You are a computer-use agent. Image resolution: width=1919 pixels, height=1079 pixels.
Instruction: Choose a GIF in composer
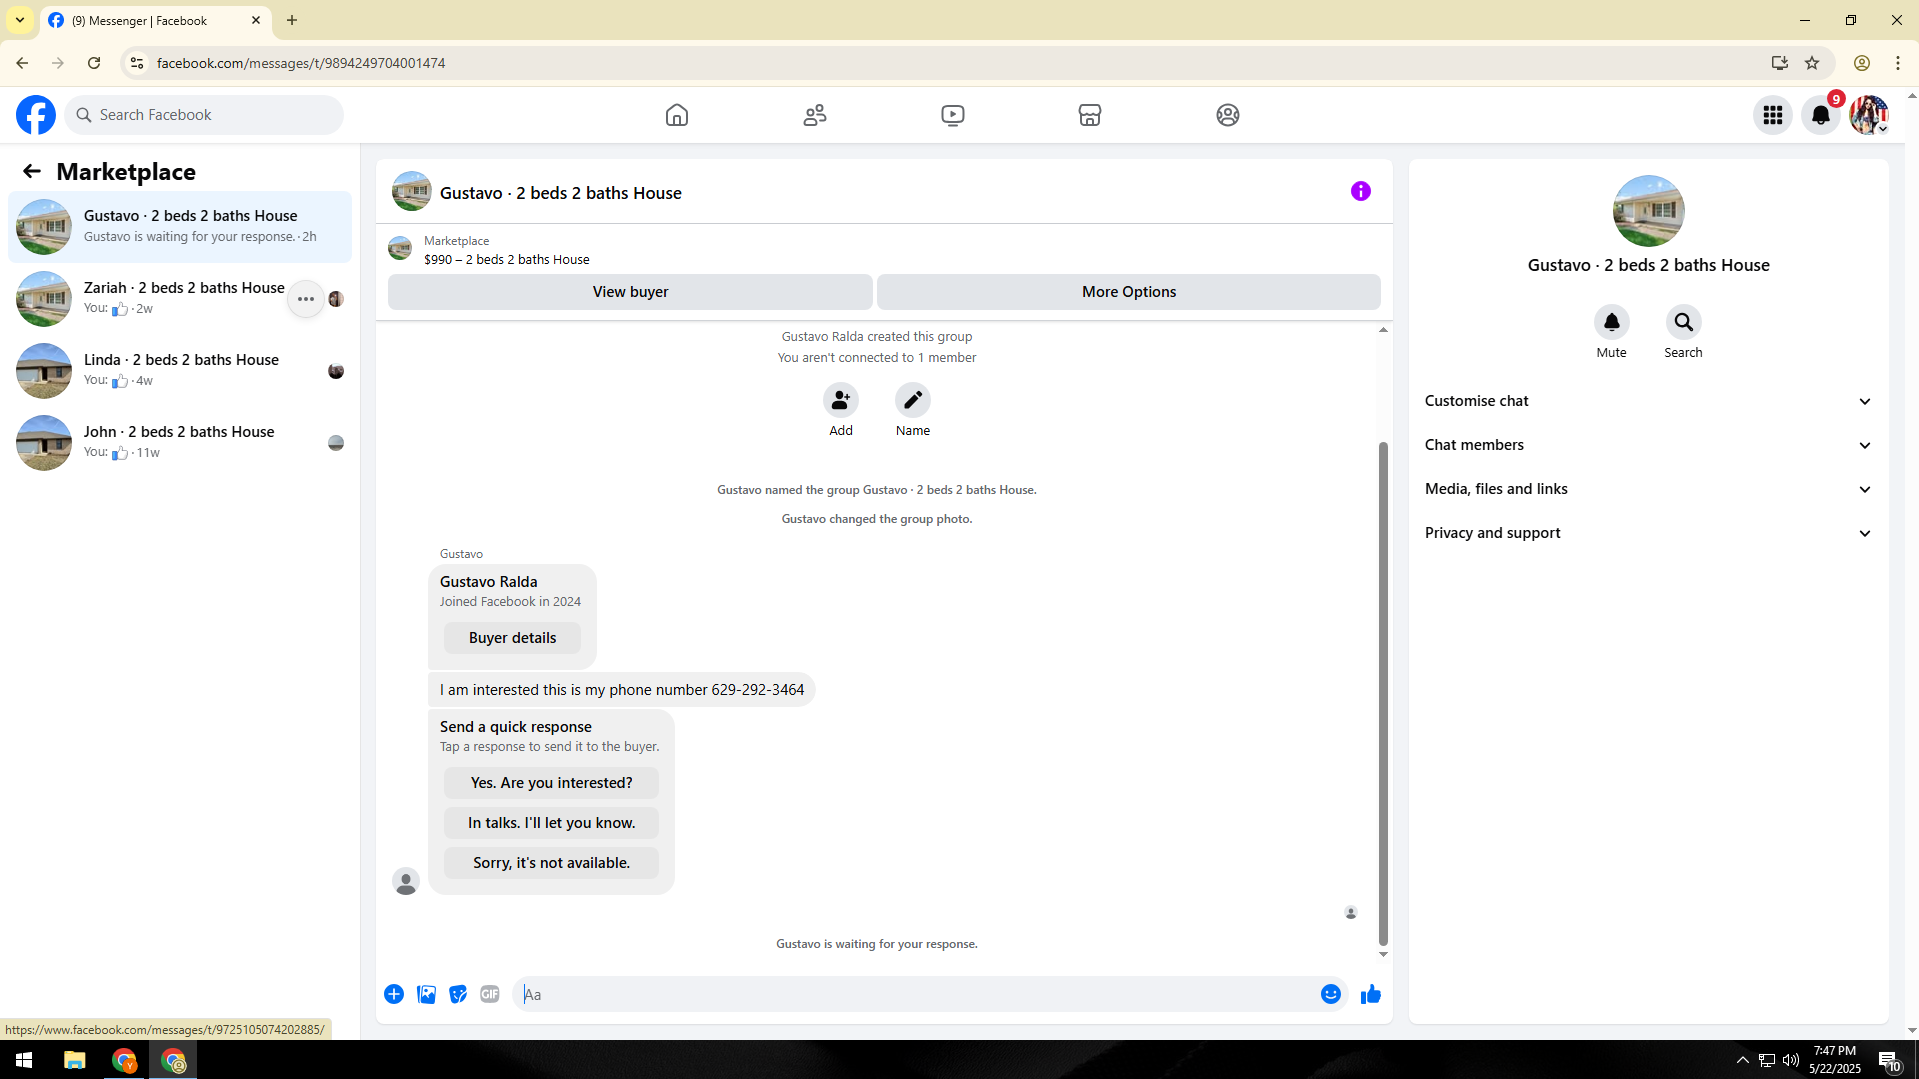490,994
